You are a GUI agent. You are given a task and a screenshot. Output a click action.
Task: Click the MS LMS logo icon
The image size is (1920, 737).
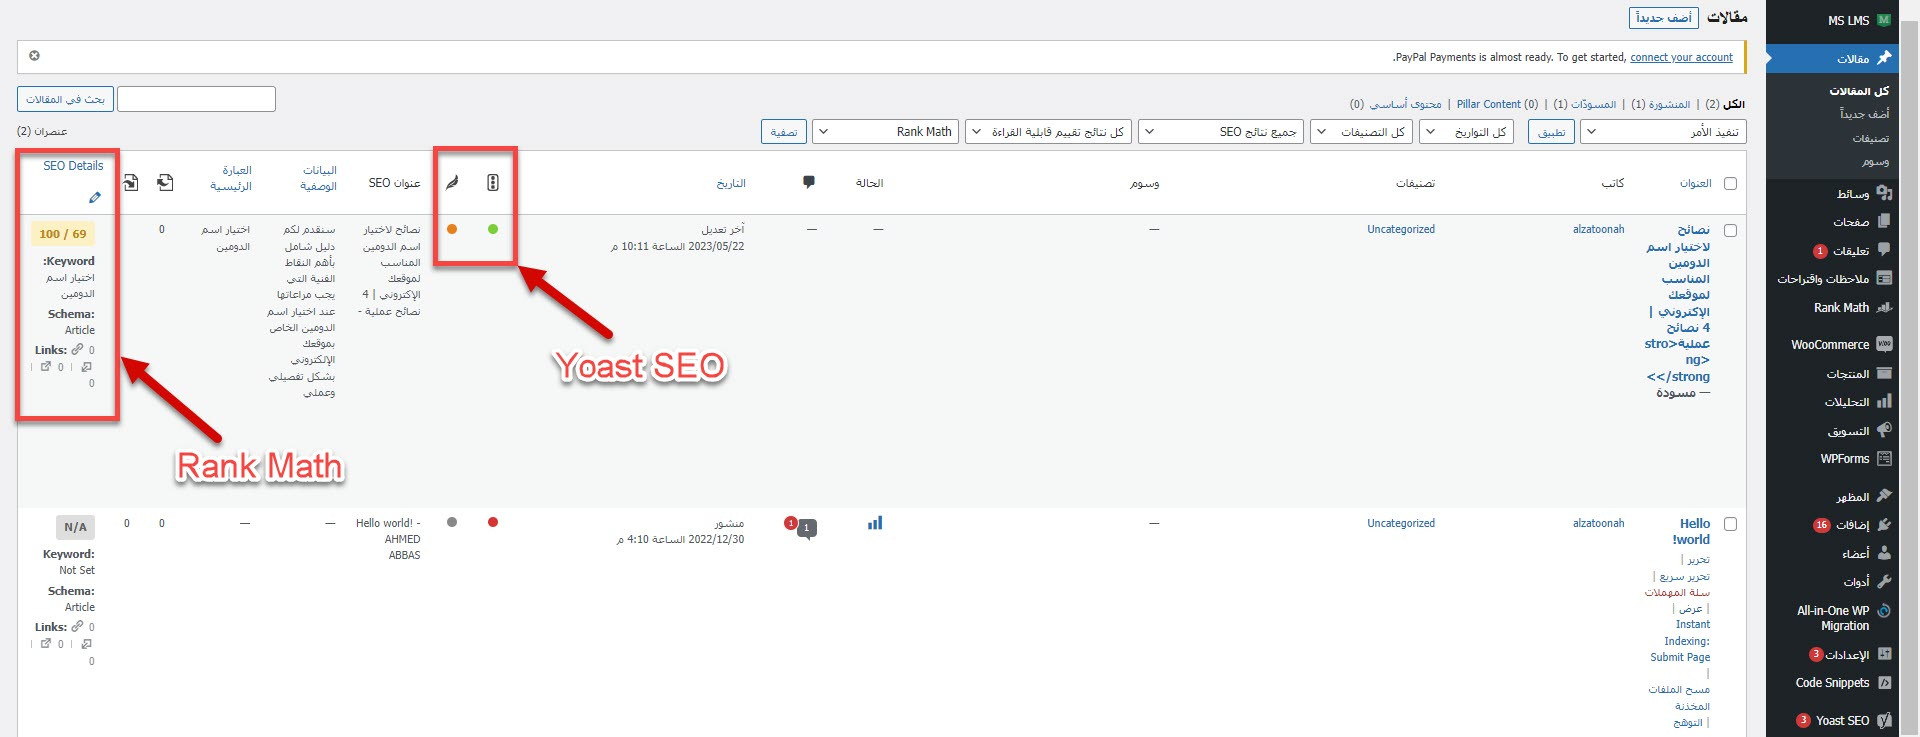(x=1884, y=20)
